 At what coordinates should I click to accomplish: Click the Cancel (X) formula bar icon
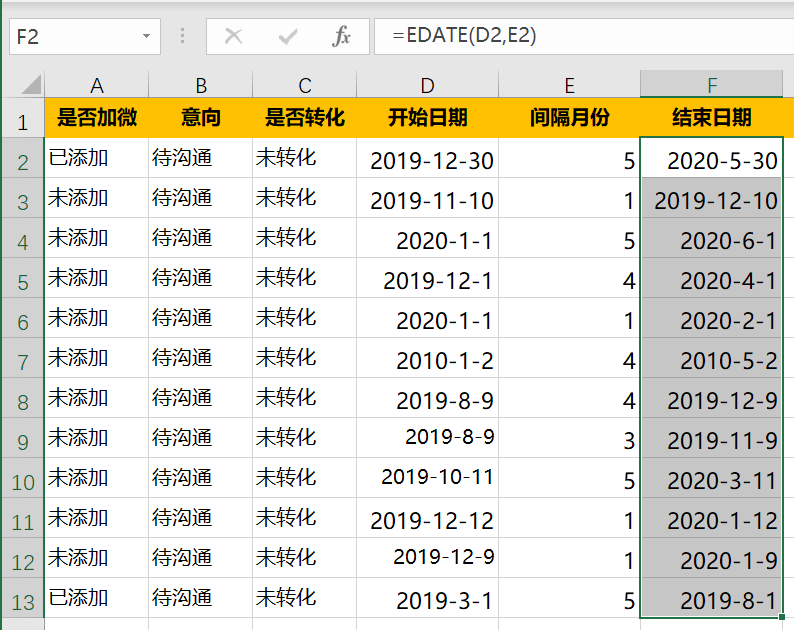(234, 37)
